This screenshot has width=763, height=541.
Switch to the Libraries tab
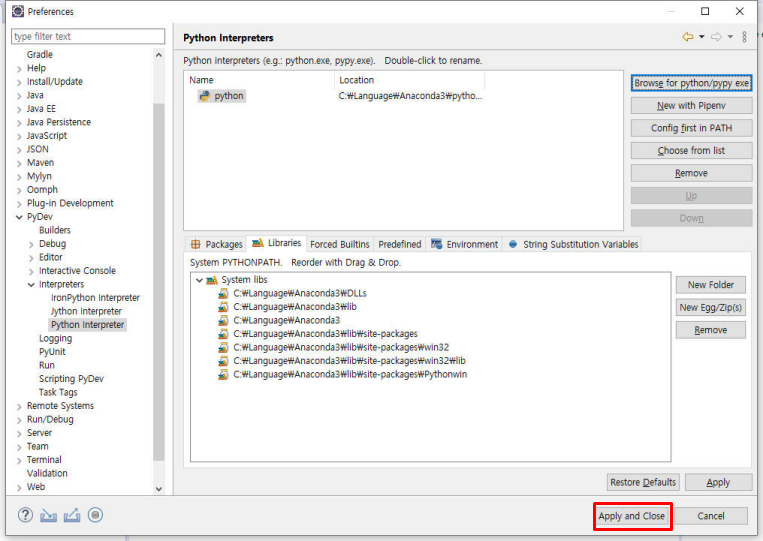[x=277, y=243]
